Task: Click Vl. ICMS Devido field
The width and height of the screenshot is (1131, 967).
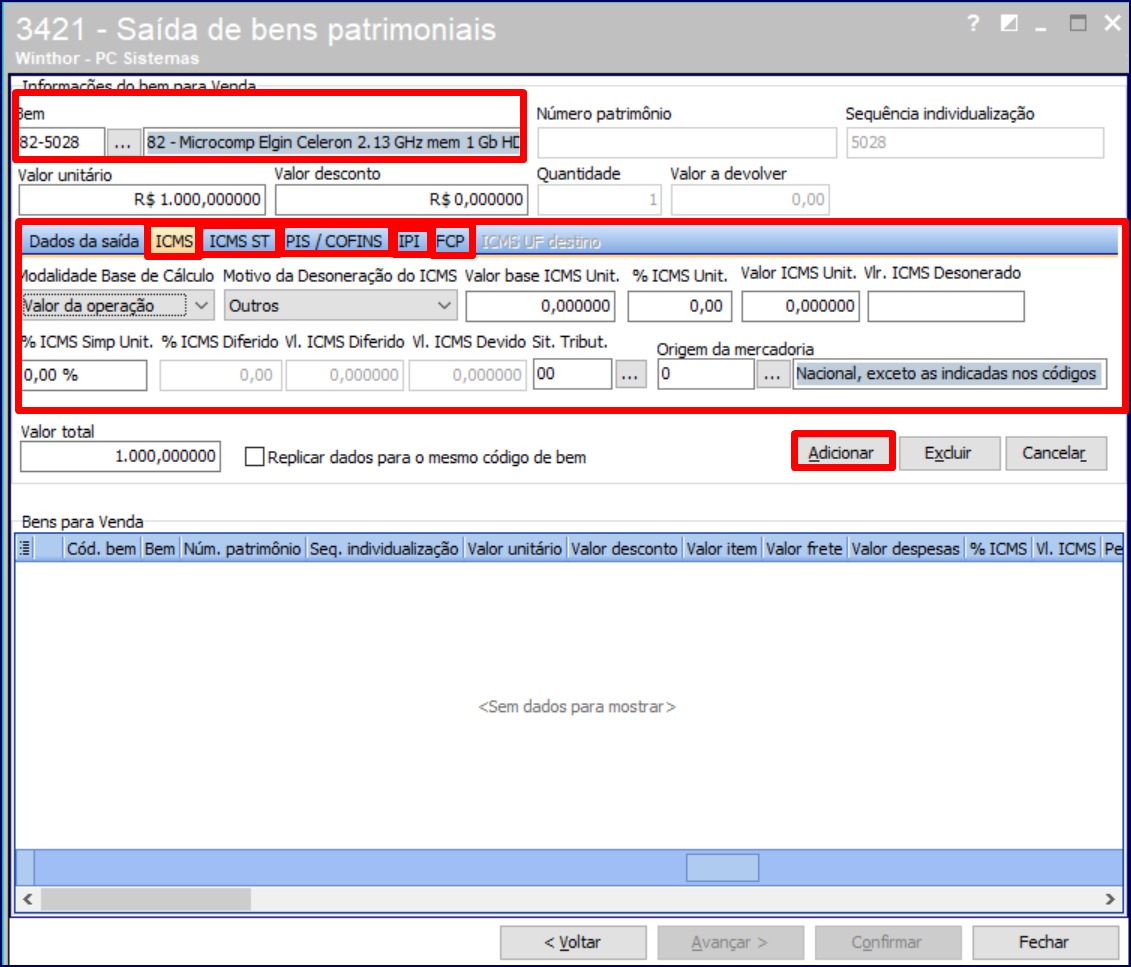Action: [468, 375]
